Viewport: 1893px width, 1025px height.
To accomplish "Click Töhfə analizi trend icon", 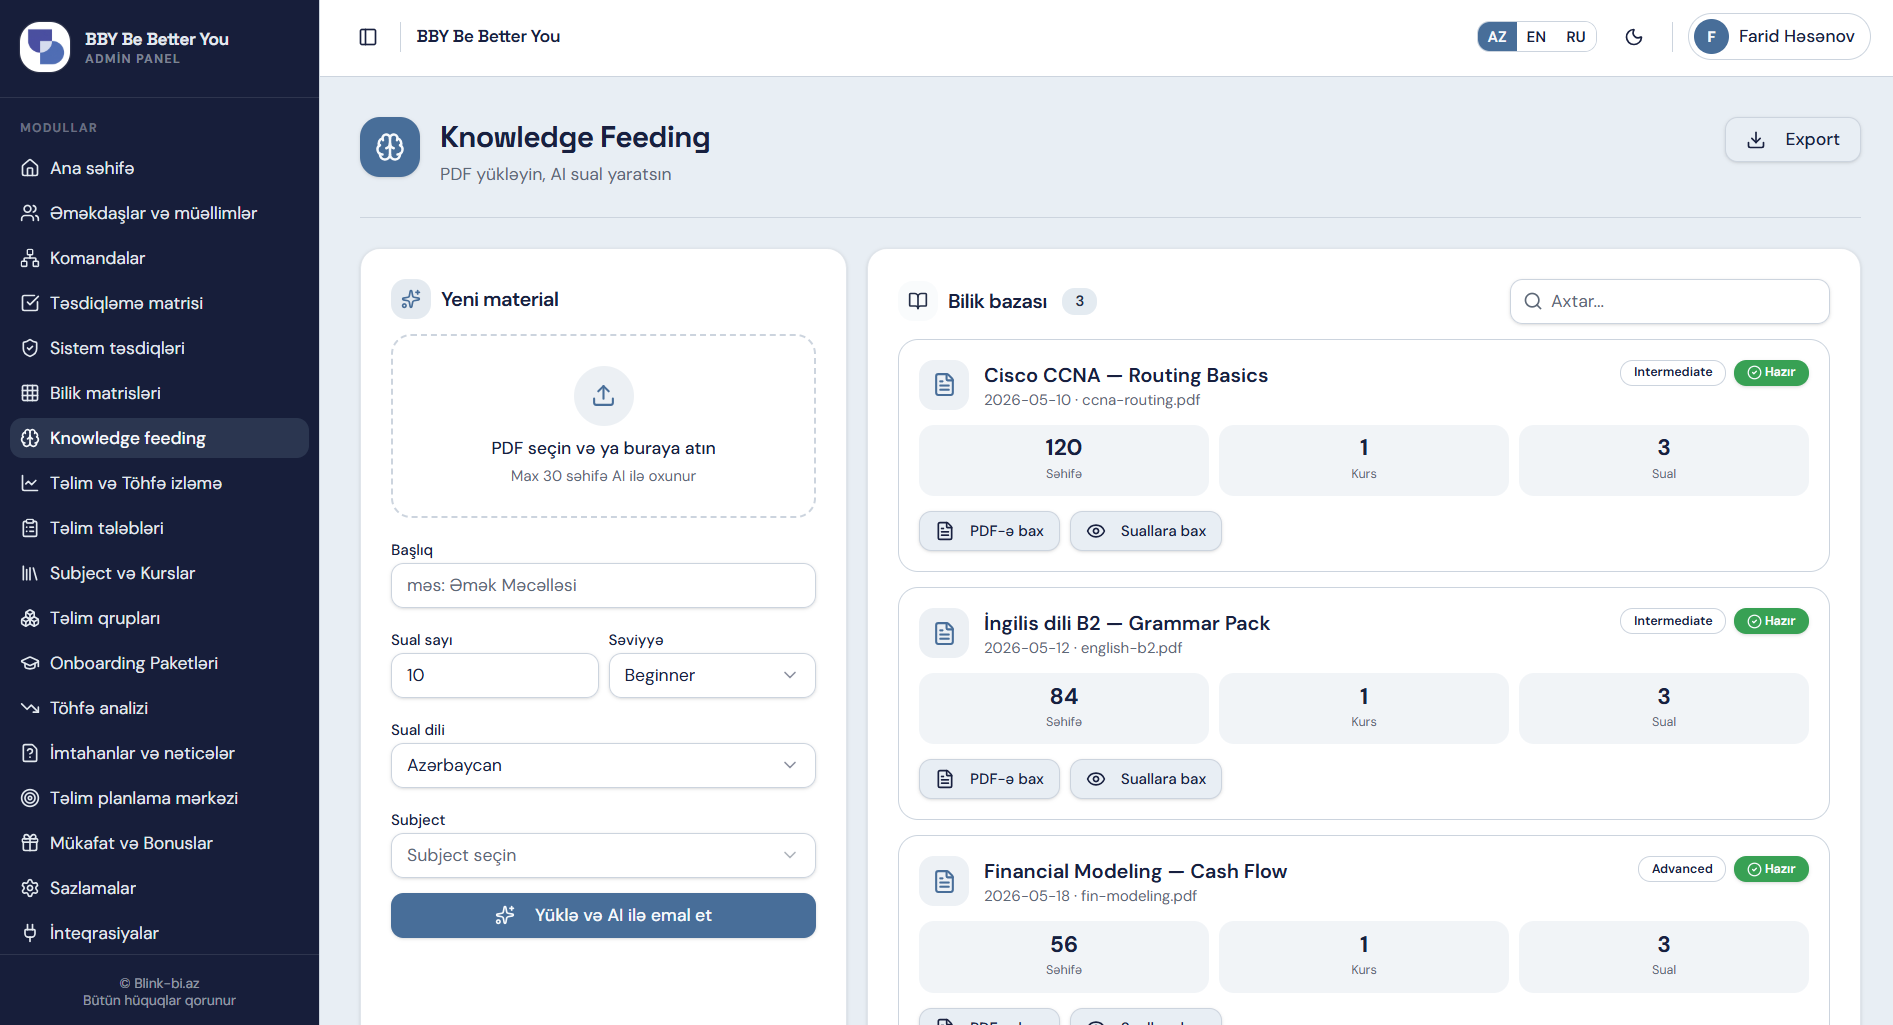I will pyautogui.click(x=30, y=708).
